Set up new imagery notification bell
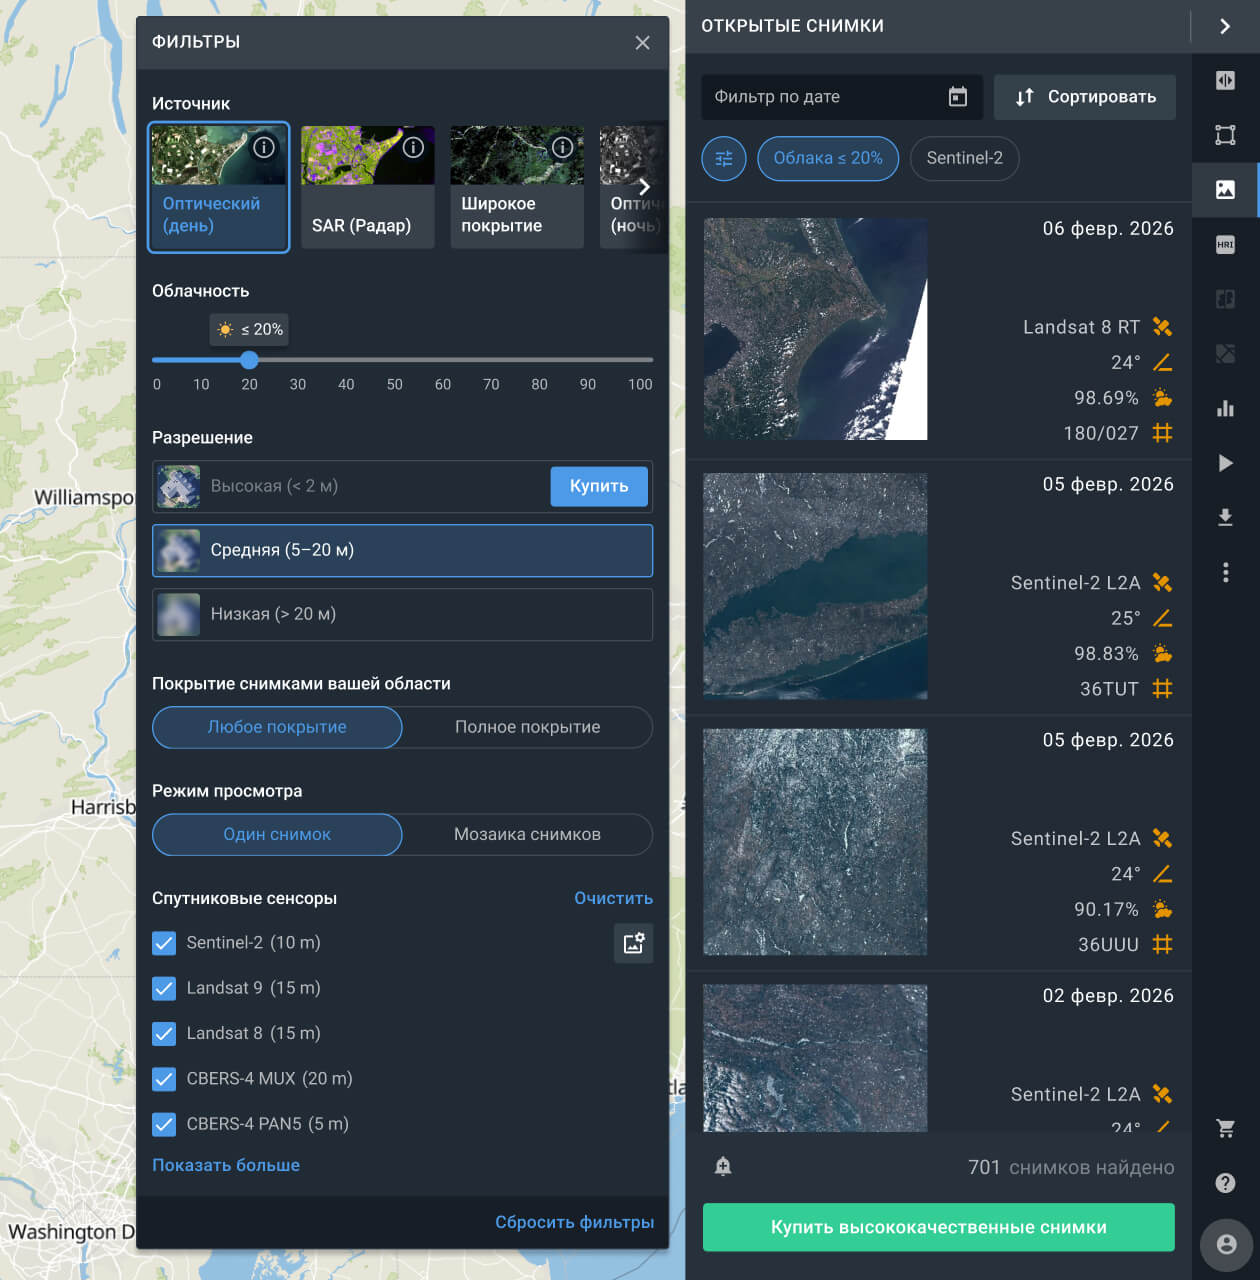Viewport: 1260px width, 1280px height. pos(723,1166)
